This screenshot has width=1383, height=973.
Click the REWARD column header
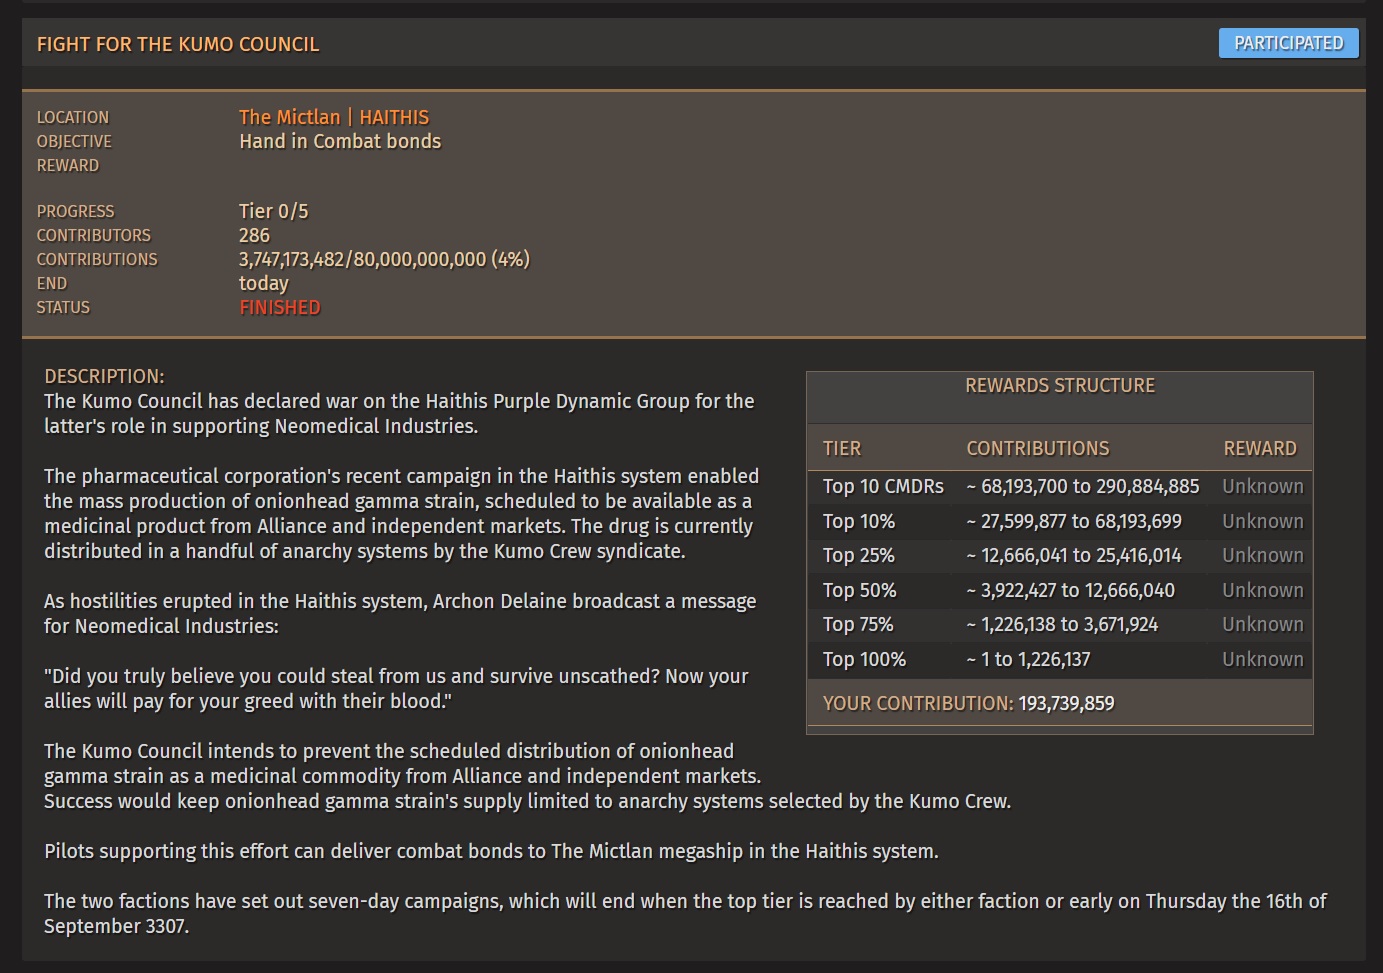[x=1260, y=448]
